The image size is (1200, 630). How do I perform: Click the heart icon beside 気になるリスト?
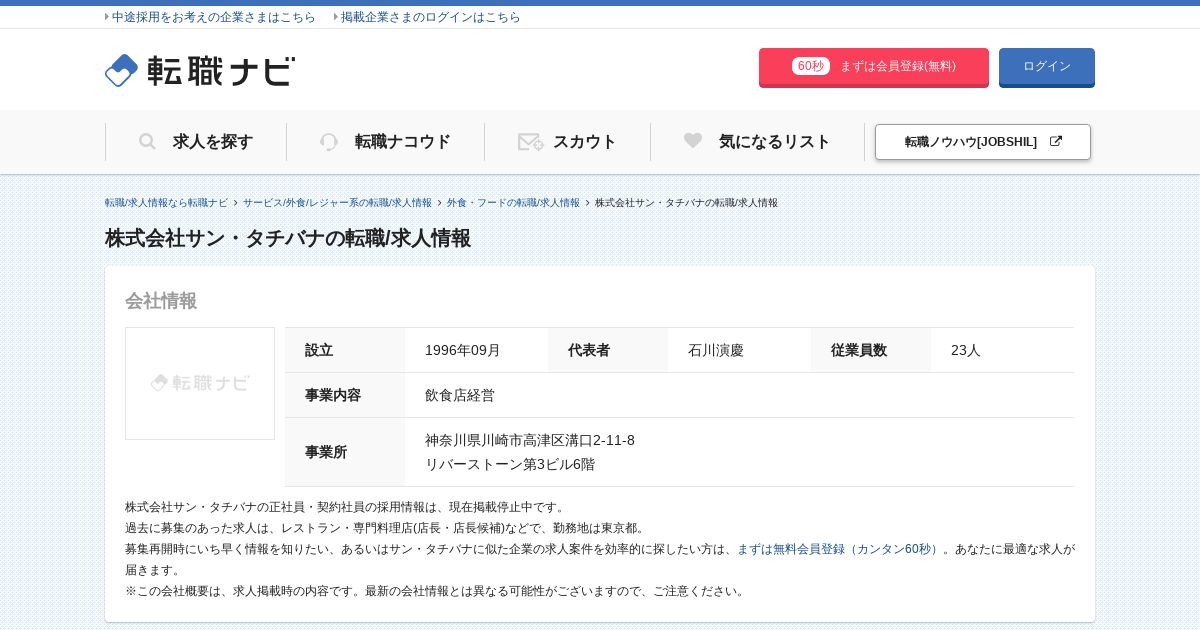click(x=693, y=141)
